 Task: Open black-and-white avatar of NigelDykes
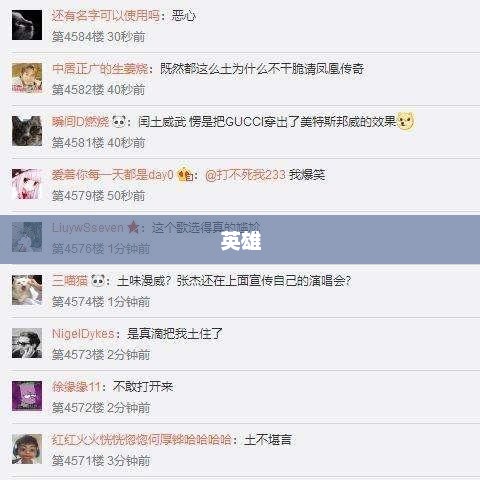[x=27, y=343]
